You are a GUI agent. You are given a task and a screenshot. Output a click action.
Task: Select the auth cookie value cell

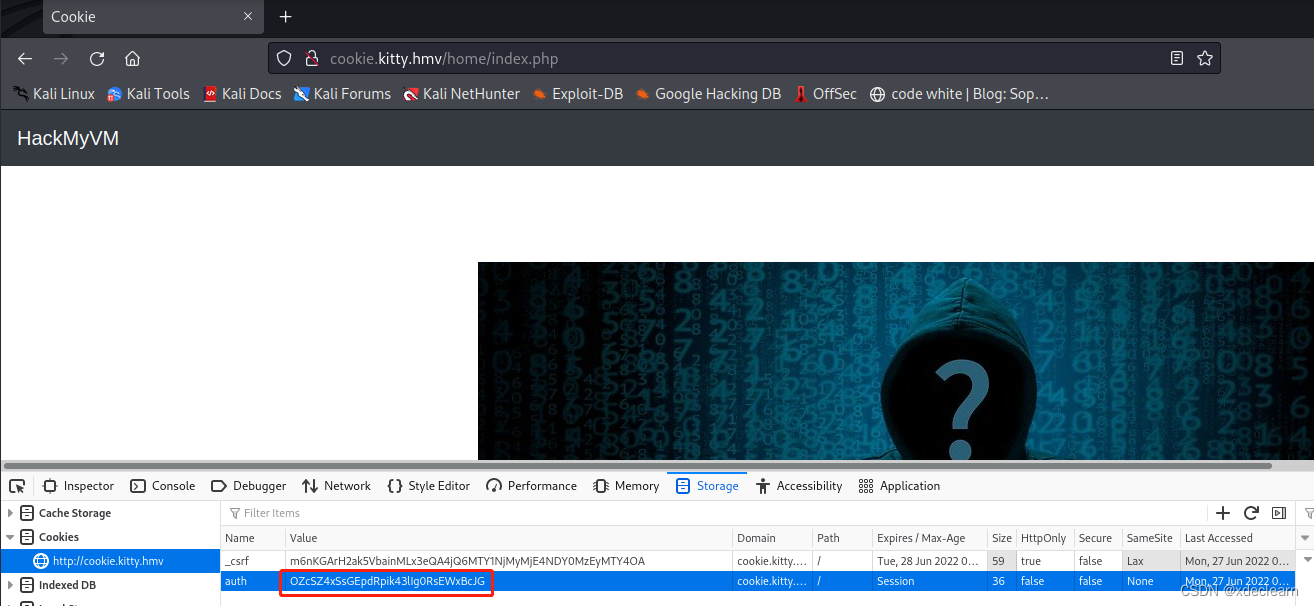click(508, 581)
